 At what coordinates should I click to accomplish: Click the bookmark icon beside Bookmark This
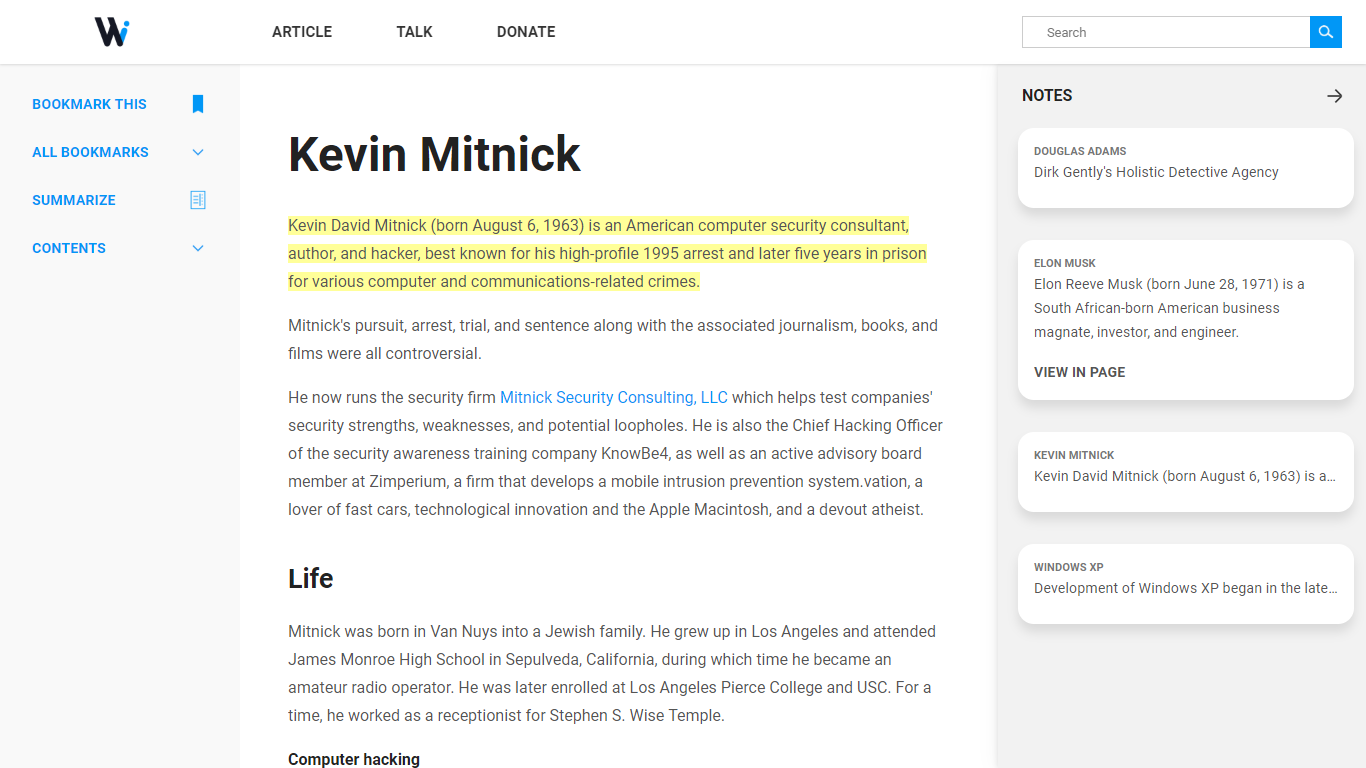pos(198,104)
